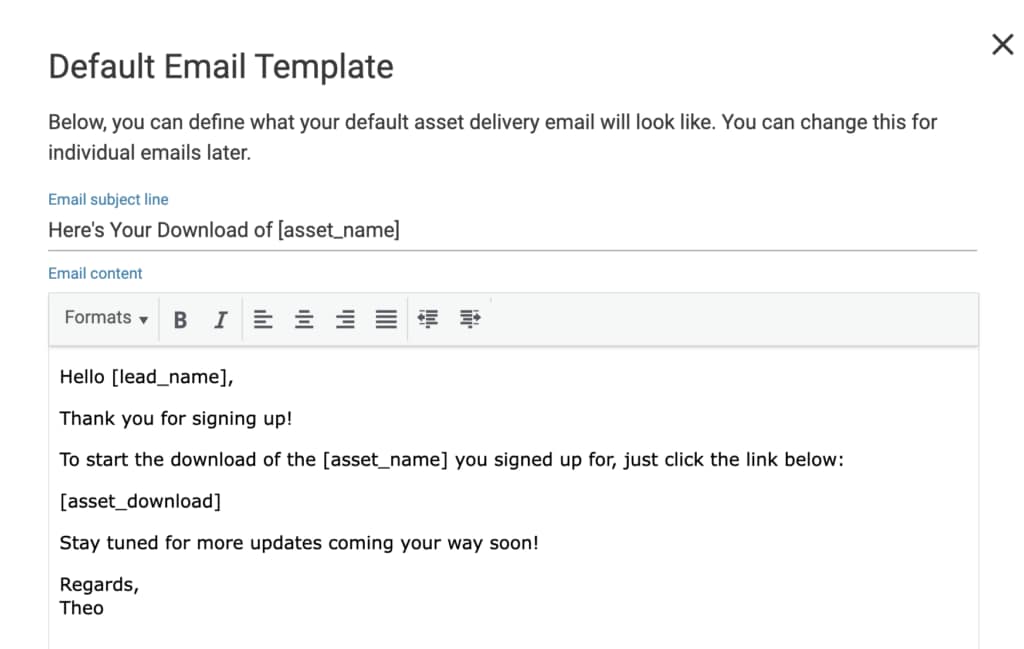Viewport: 1024px width, 649px height.
Task: Center-align the email content
Action: coord(304,319)
